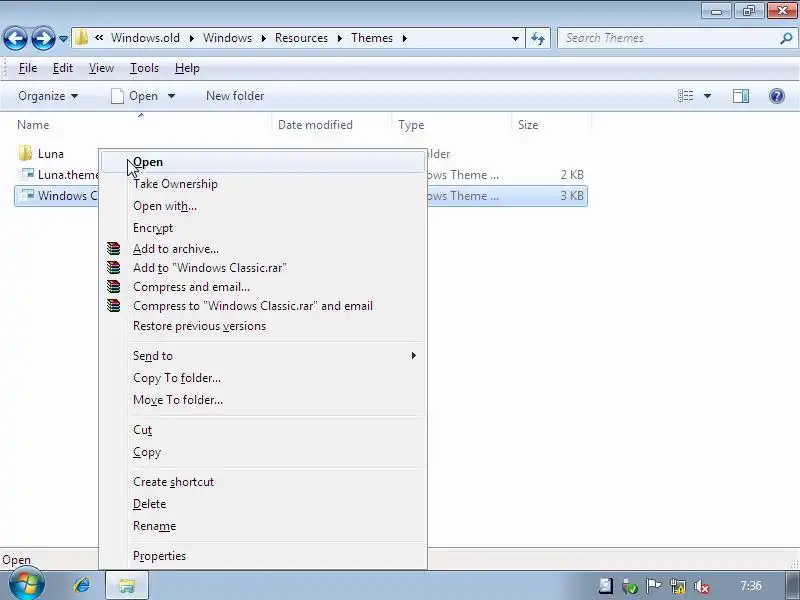Choose Properties in the context menu
The height and width of the screenshot is (600, 800).
(x=263, y=556)
